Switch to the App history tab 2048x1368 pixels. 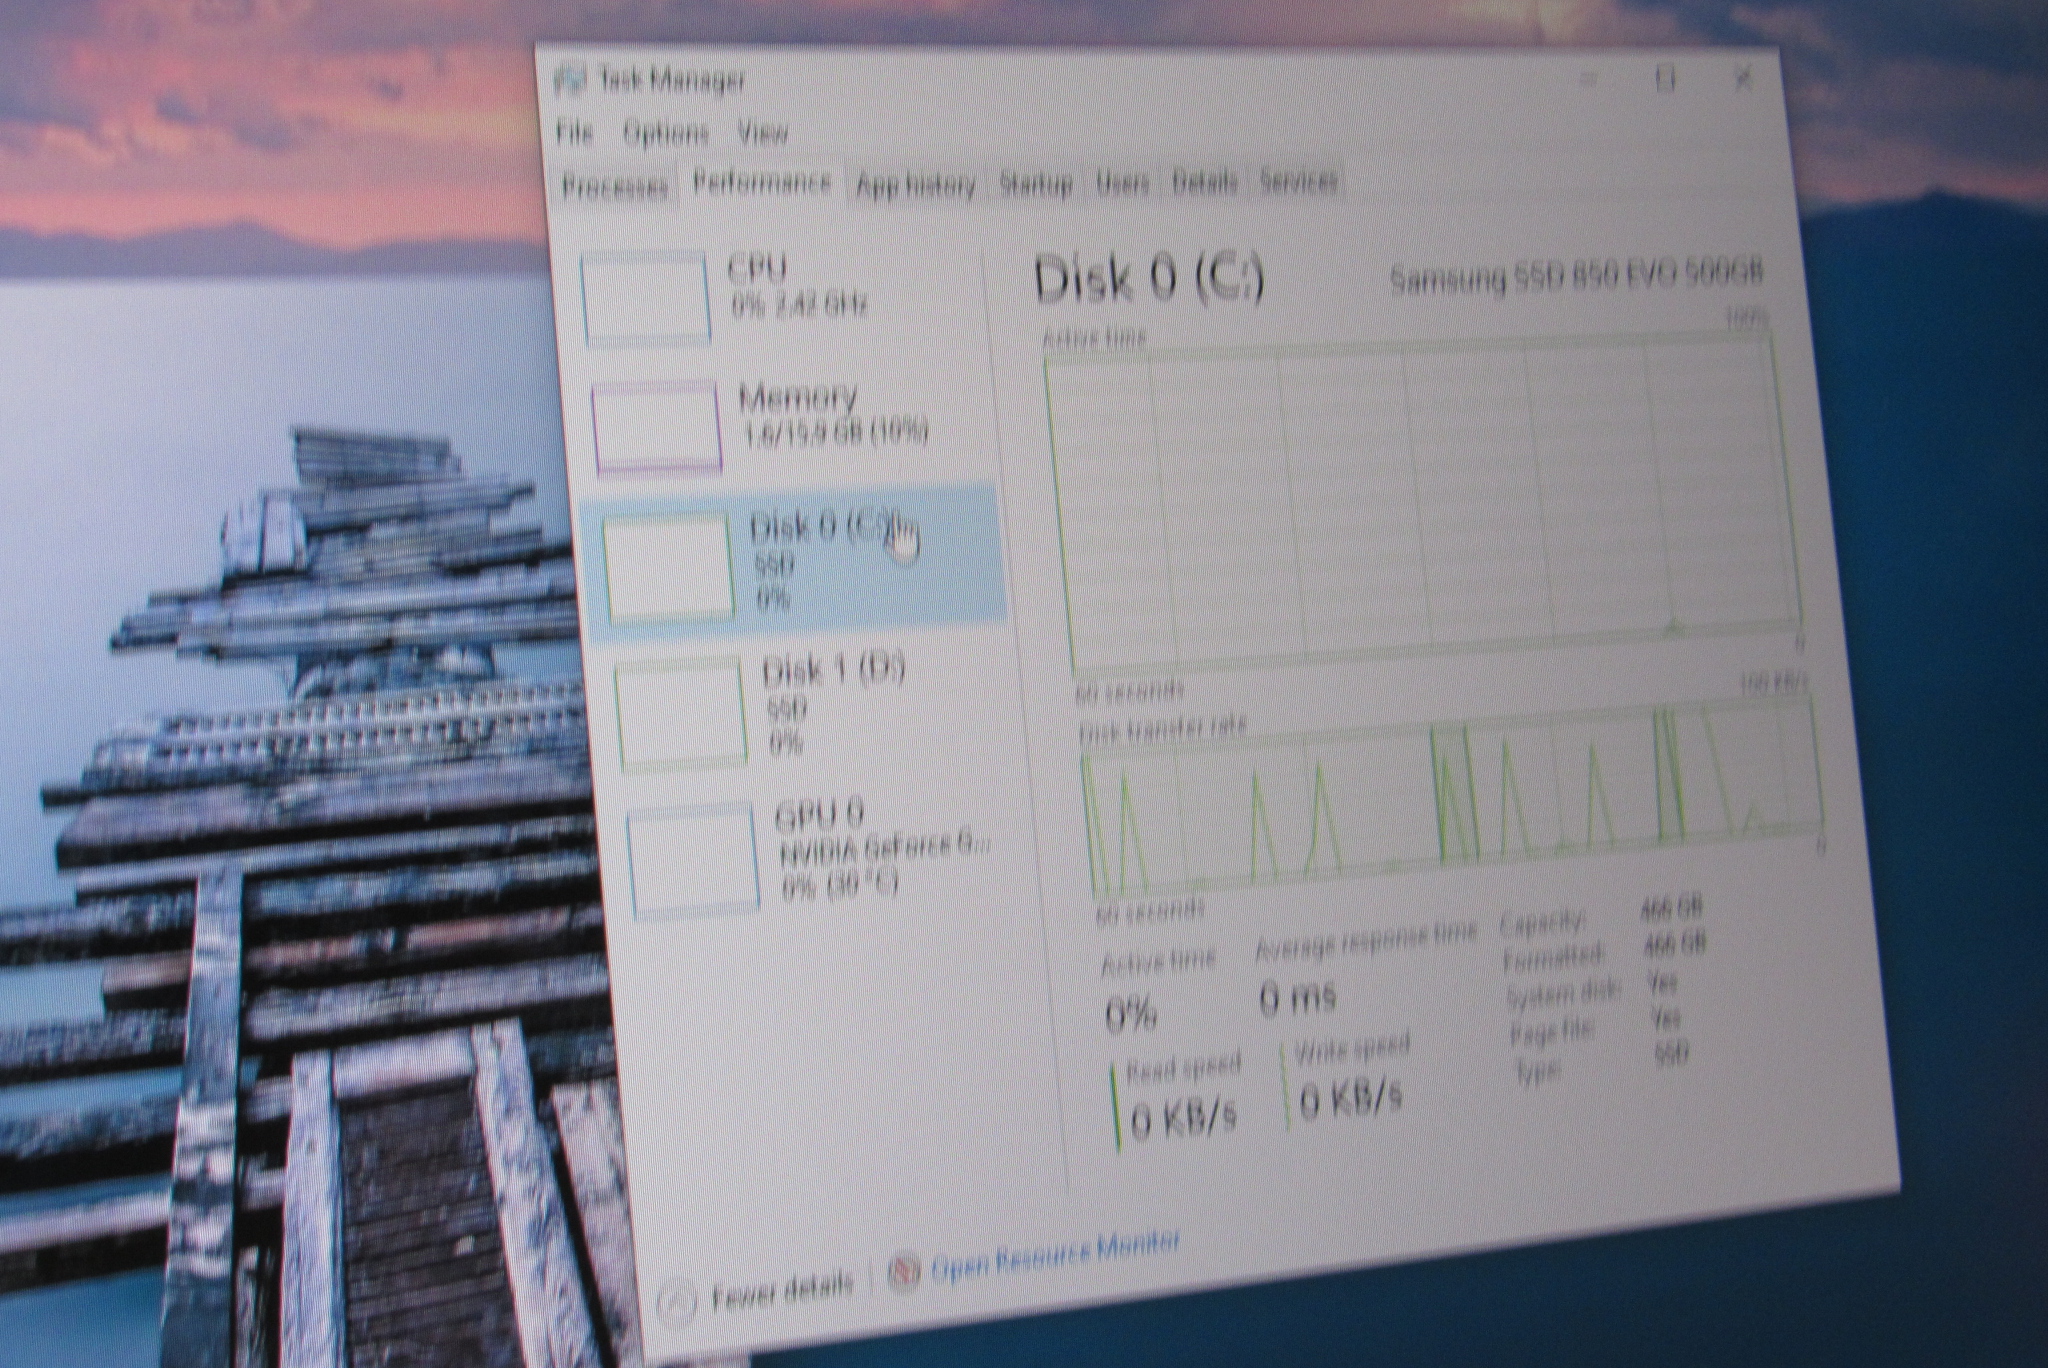coord(915,185)
